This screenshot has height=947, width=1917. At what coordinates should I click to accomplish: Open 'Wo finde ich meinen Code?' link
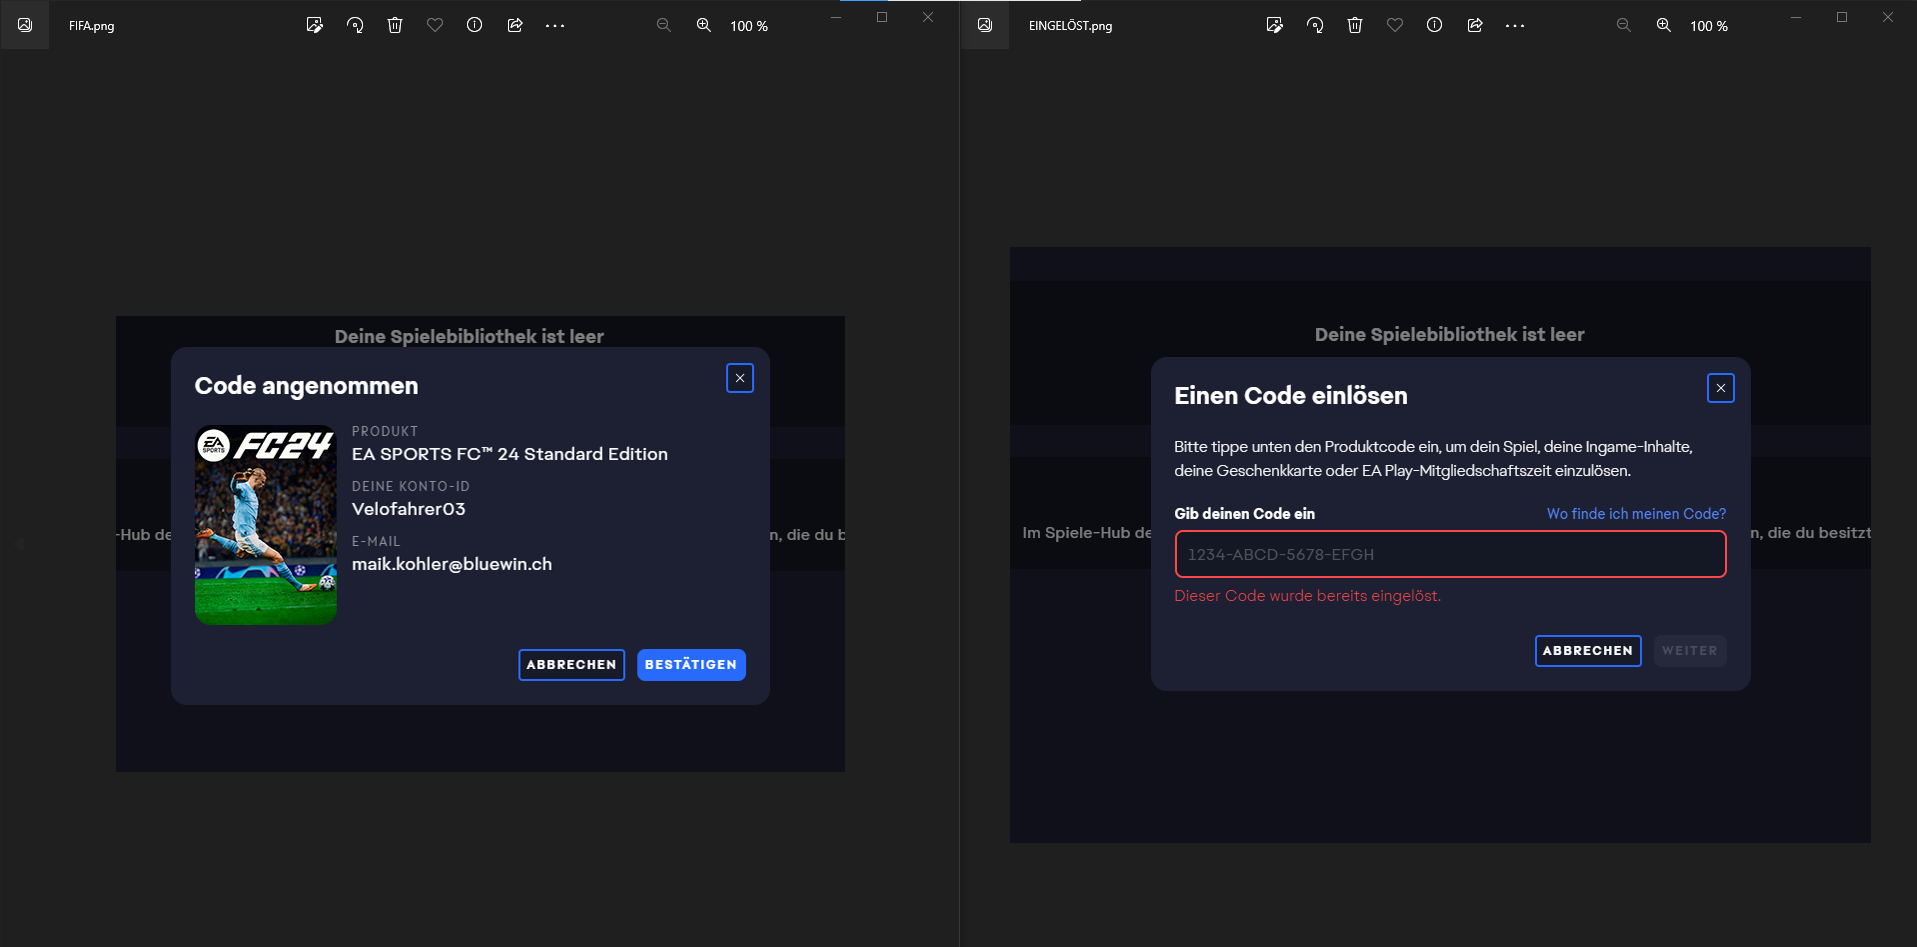(1636, 514)
